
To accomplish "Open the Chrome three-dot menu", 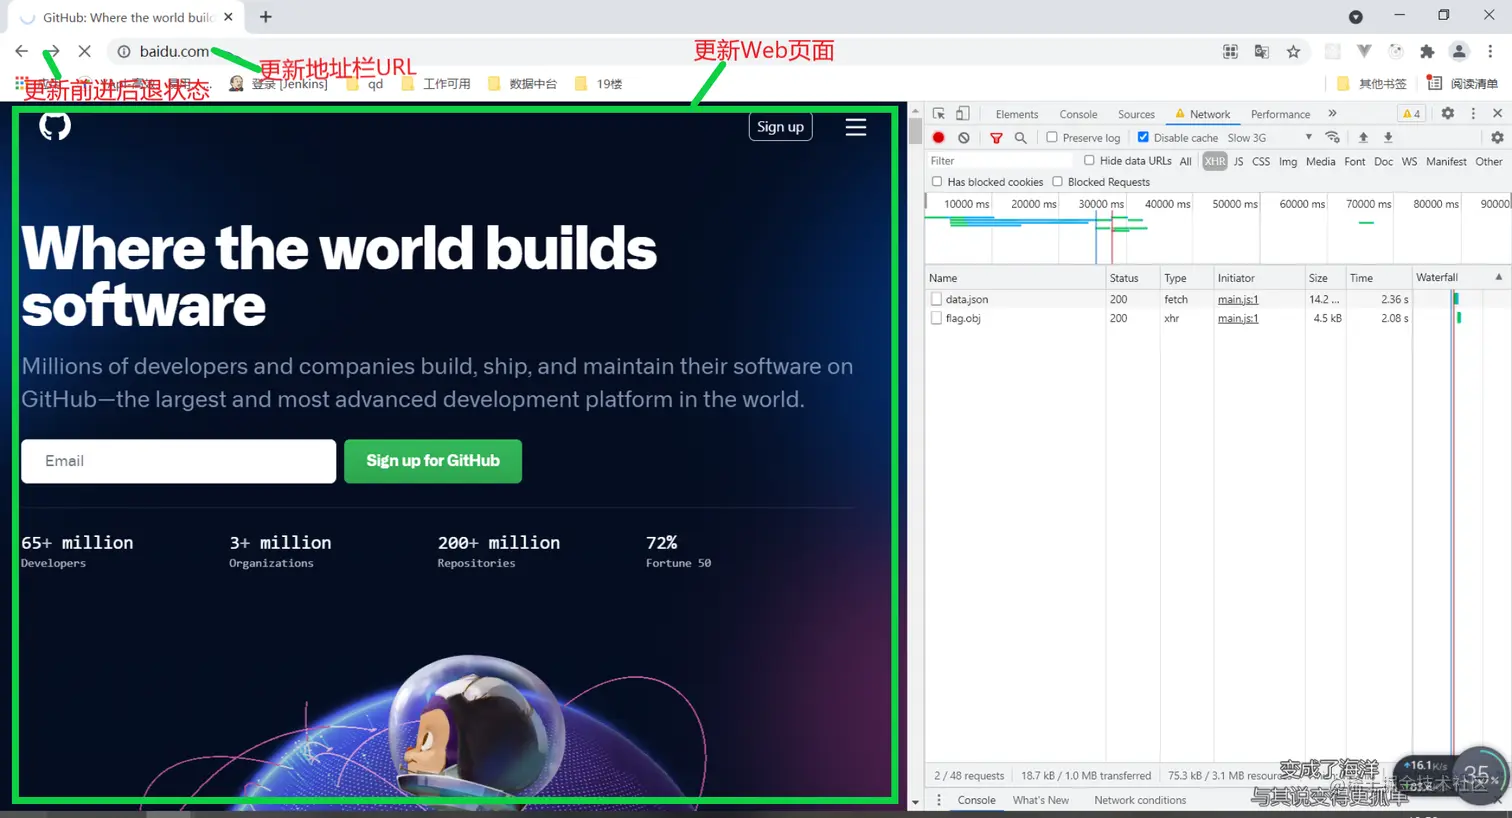I will tap(1490, 51).
